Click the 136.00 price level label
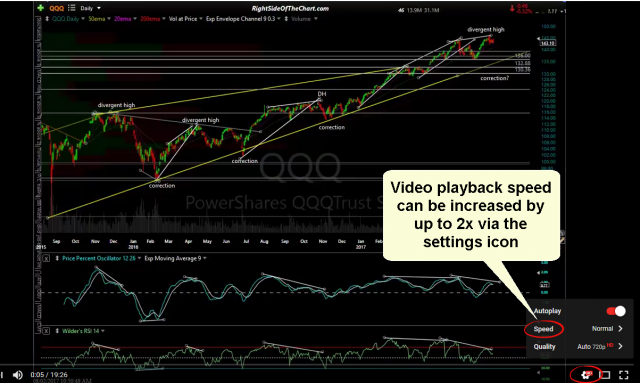This screenshot has width=640, height=383. pyautogui.click(x=522, y=56)
